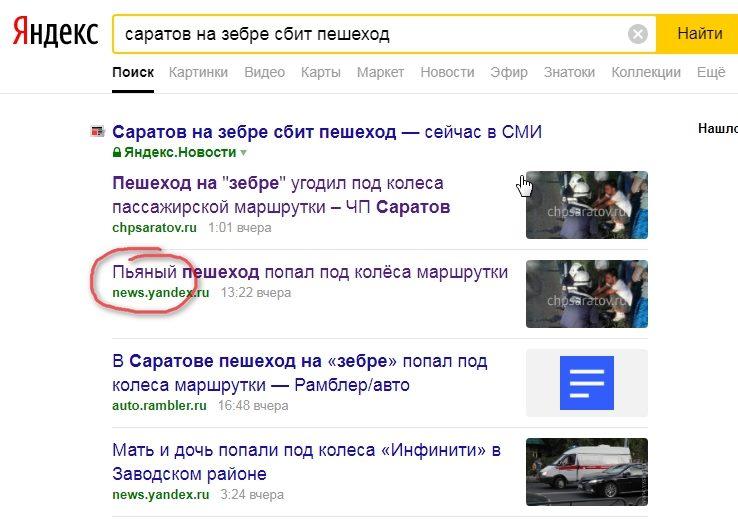Image resolution: width=738 pixels, height=526 pixels.
Task: Open the Видео tab
Action: tap(265, 72)
